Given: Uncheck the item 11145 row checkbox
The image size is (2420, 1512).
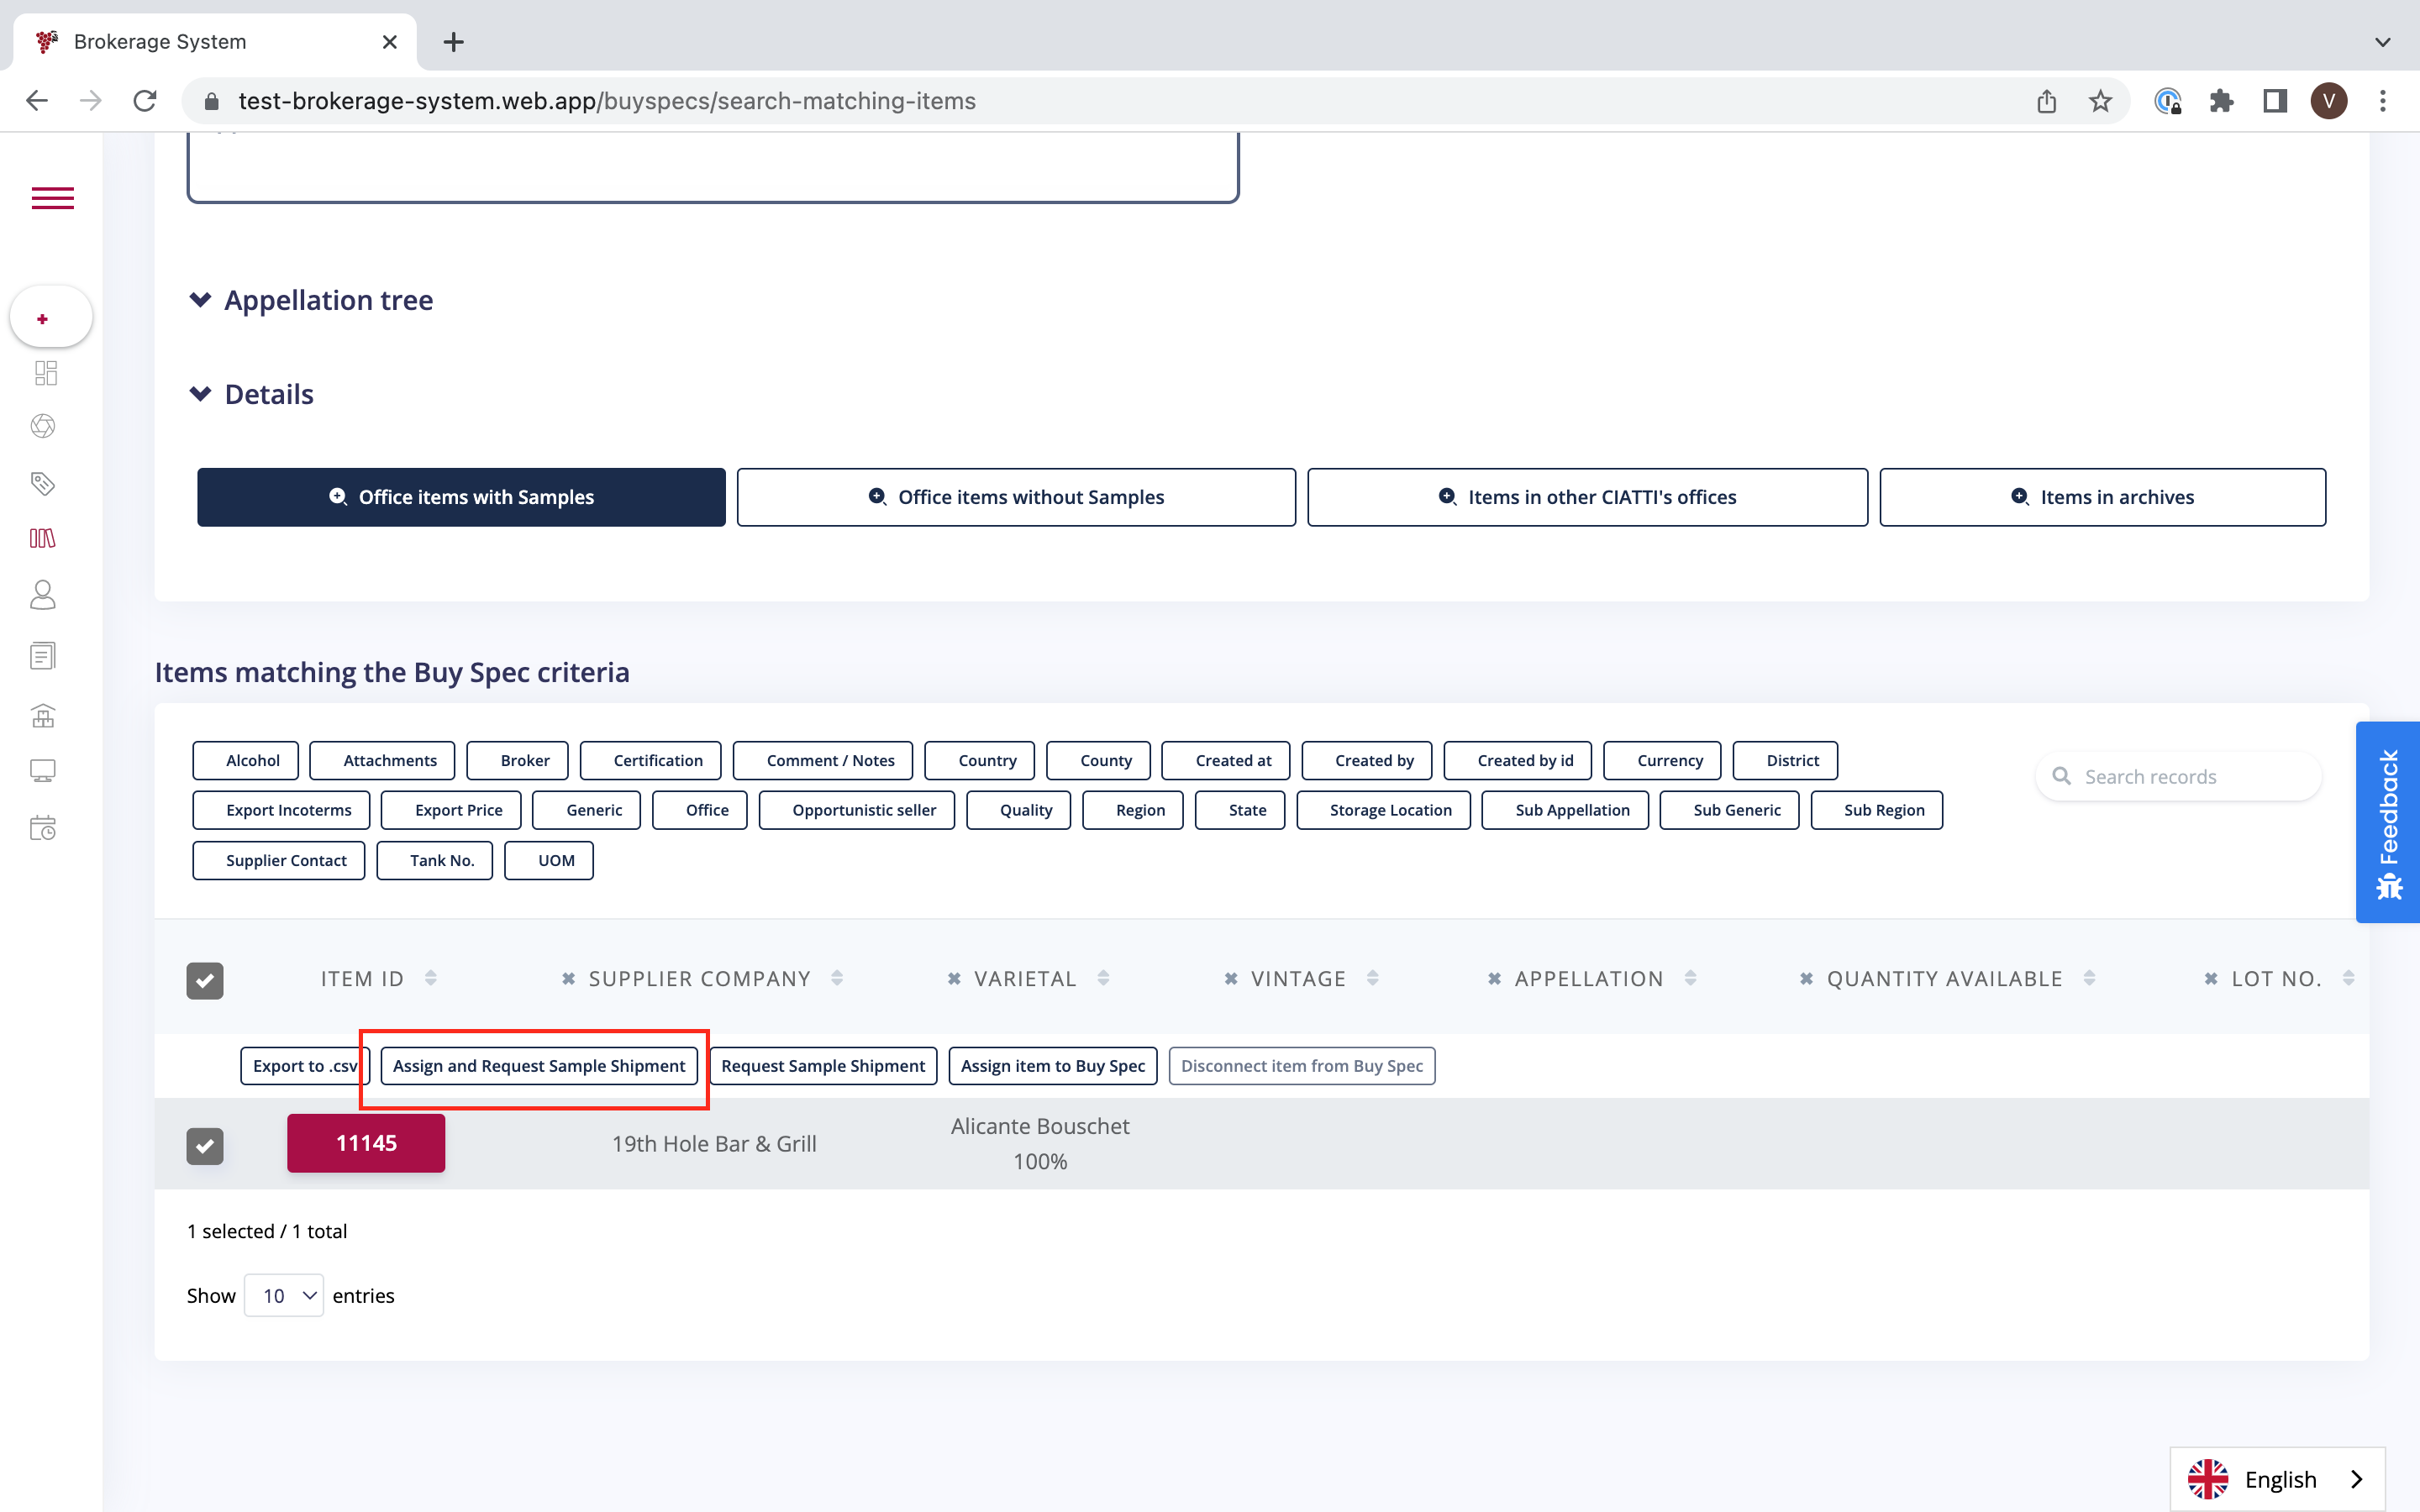Looking at the screenshot, I should [x=205, y=1145].
